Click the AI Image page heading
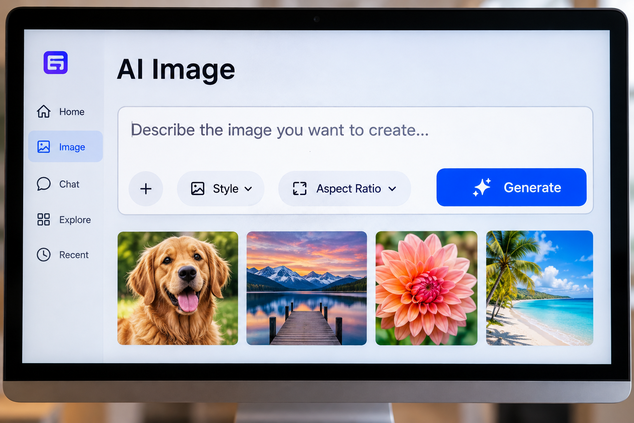Screen dimensions: 634x423 tap(176, 70)
